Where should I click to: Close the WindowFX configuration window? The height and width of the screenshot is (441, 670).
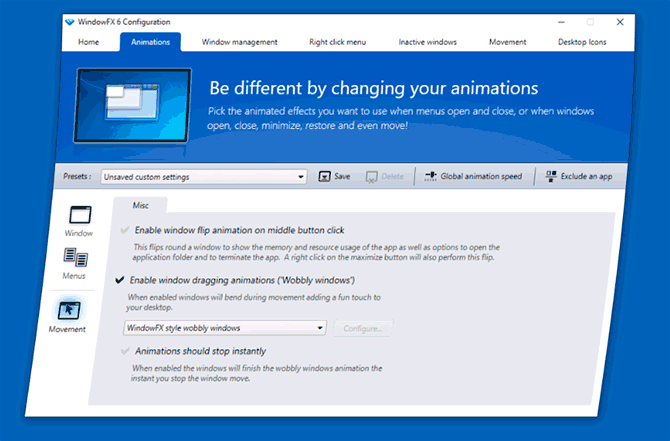point(620,22)
